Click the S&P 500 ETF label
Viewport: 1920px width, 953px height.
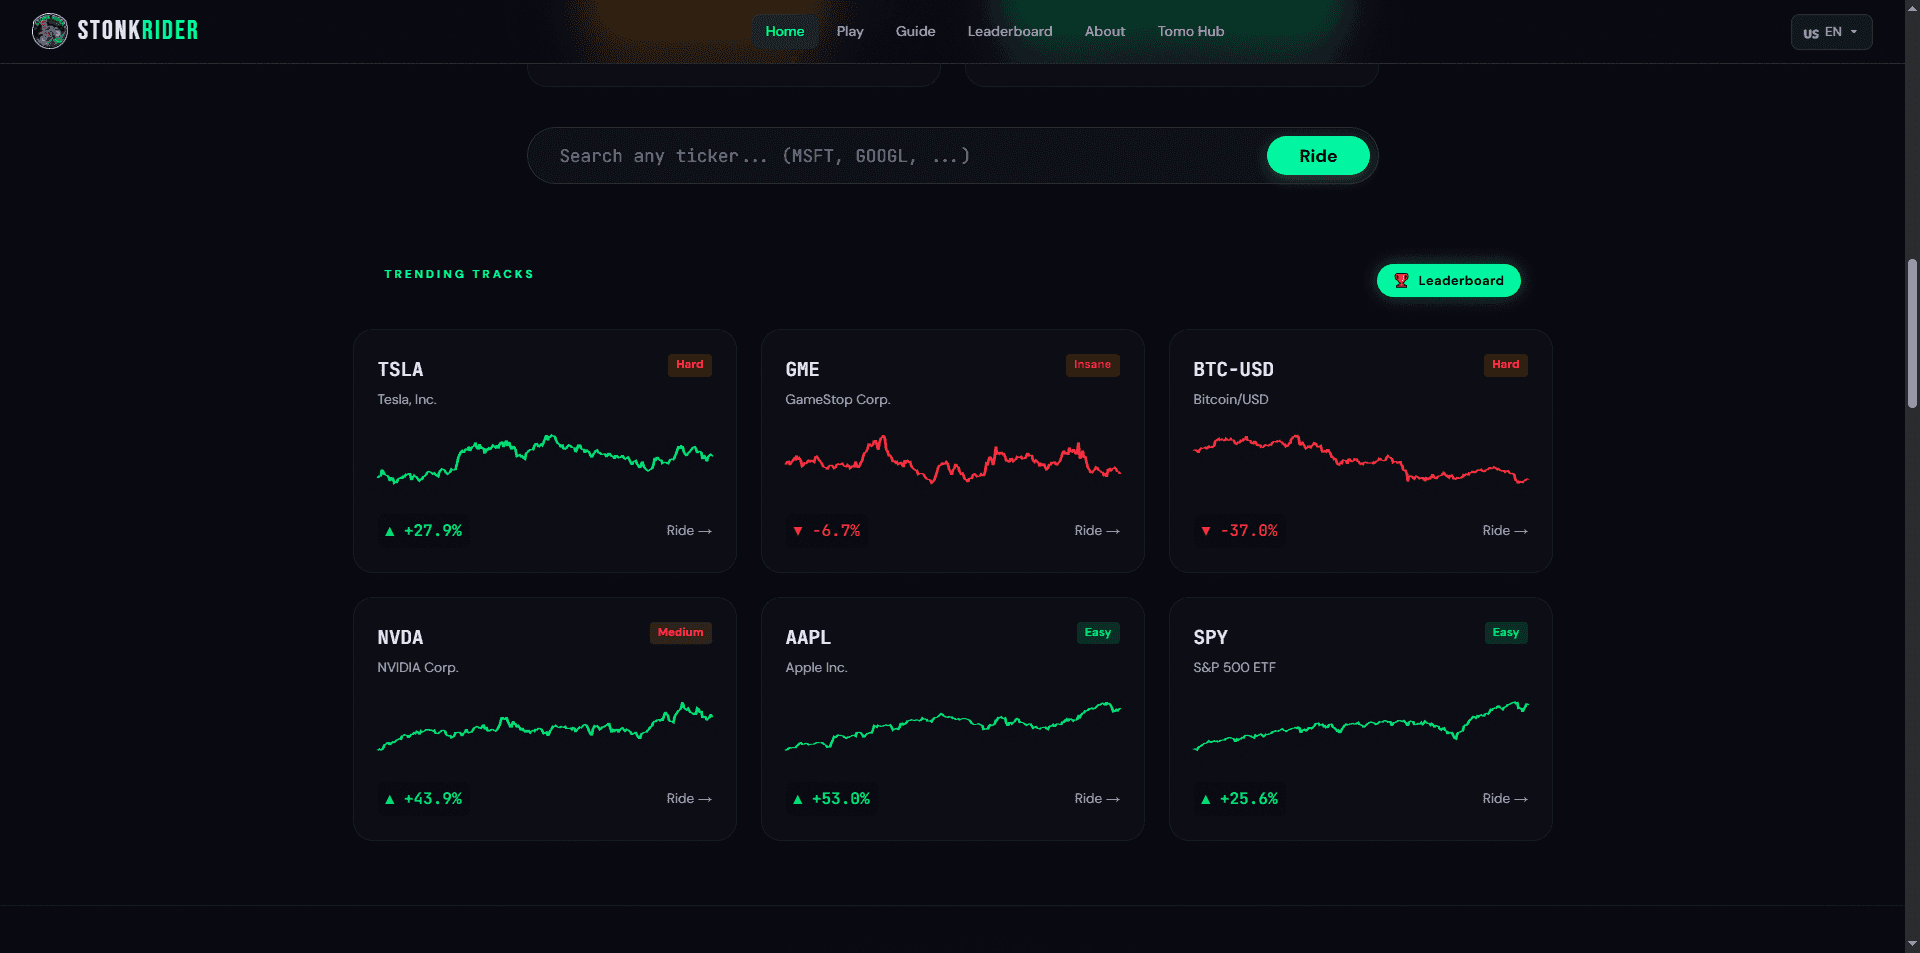(x=1234, y=668)
